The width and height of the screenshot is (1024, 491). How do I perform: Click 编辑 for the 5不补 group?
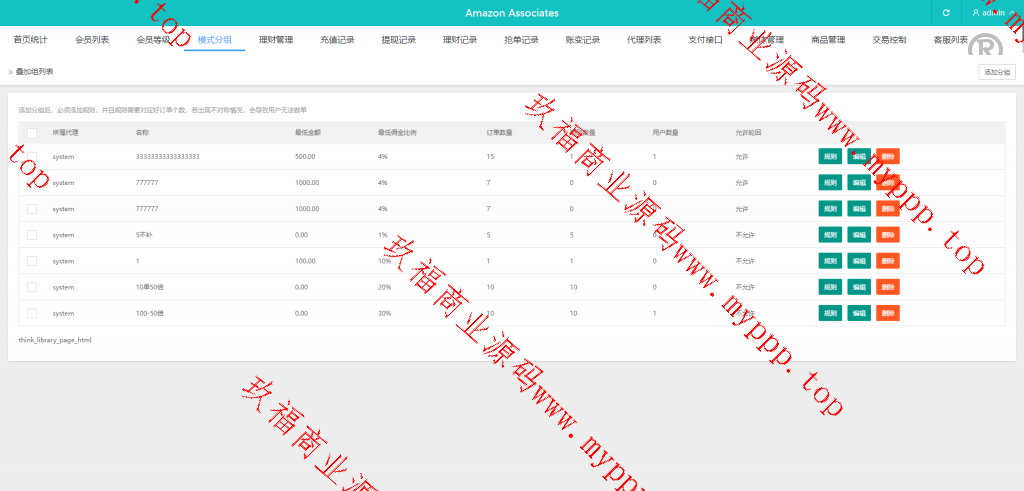859,235
